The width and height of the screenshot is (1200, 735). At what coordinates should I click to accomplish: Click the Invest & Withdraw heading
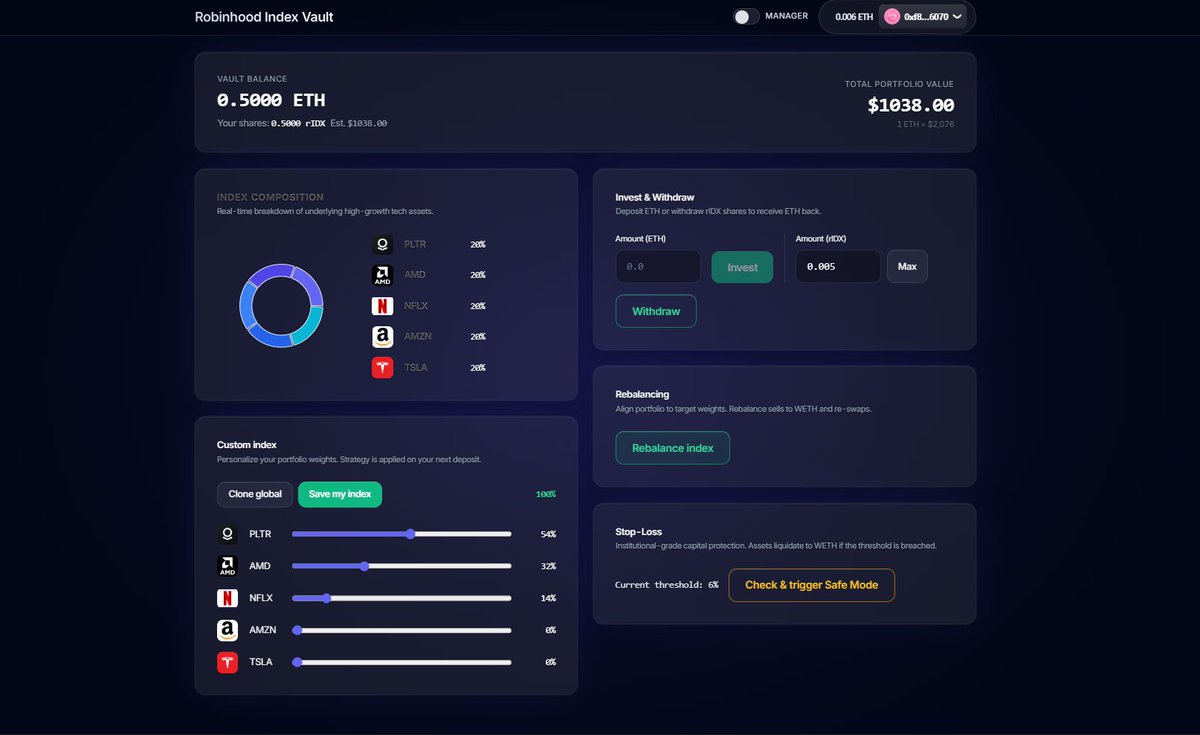tap(655, 197)
